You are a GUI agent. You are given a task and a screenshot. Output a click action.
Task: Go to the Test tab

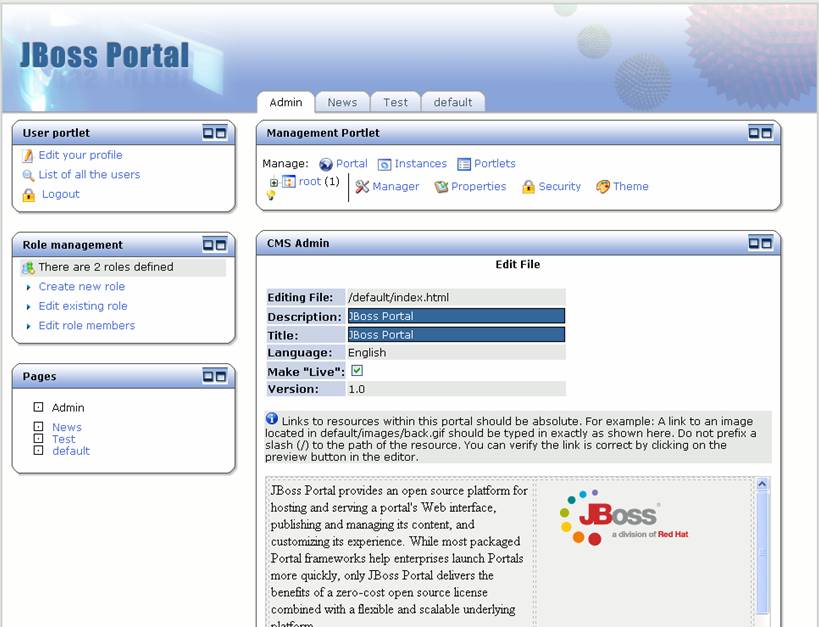point(395,102)
